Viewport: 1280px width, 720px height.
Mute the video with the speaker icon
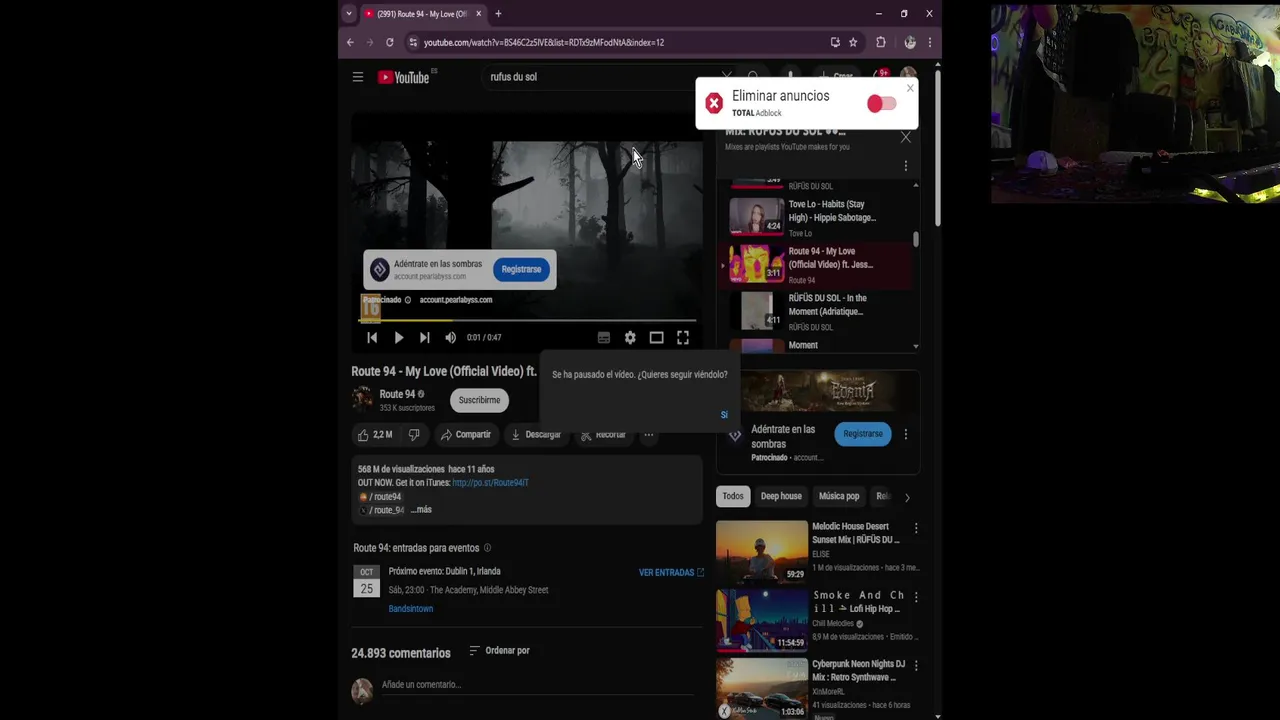point(450,337)
